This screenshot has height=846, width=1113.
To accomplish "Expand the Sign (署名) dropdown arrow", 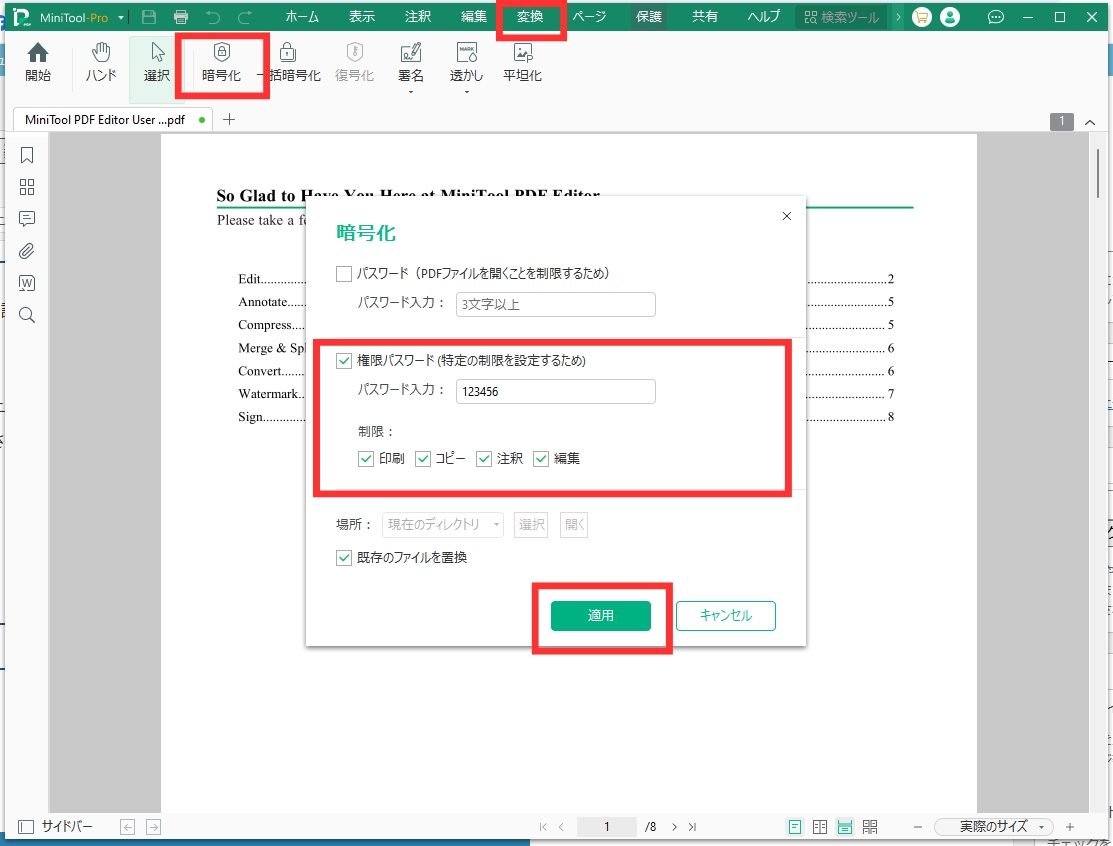I will click(x=410, y=92).
